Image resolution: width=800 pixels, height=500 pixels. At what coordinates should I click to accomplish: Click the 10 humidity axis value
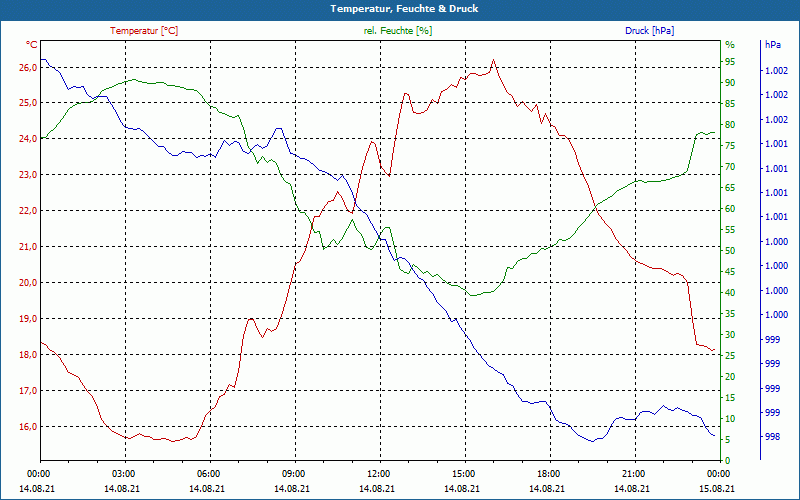point(730,419)
